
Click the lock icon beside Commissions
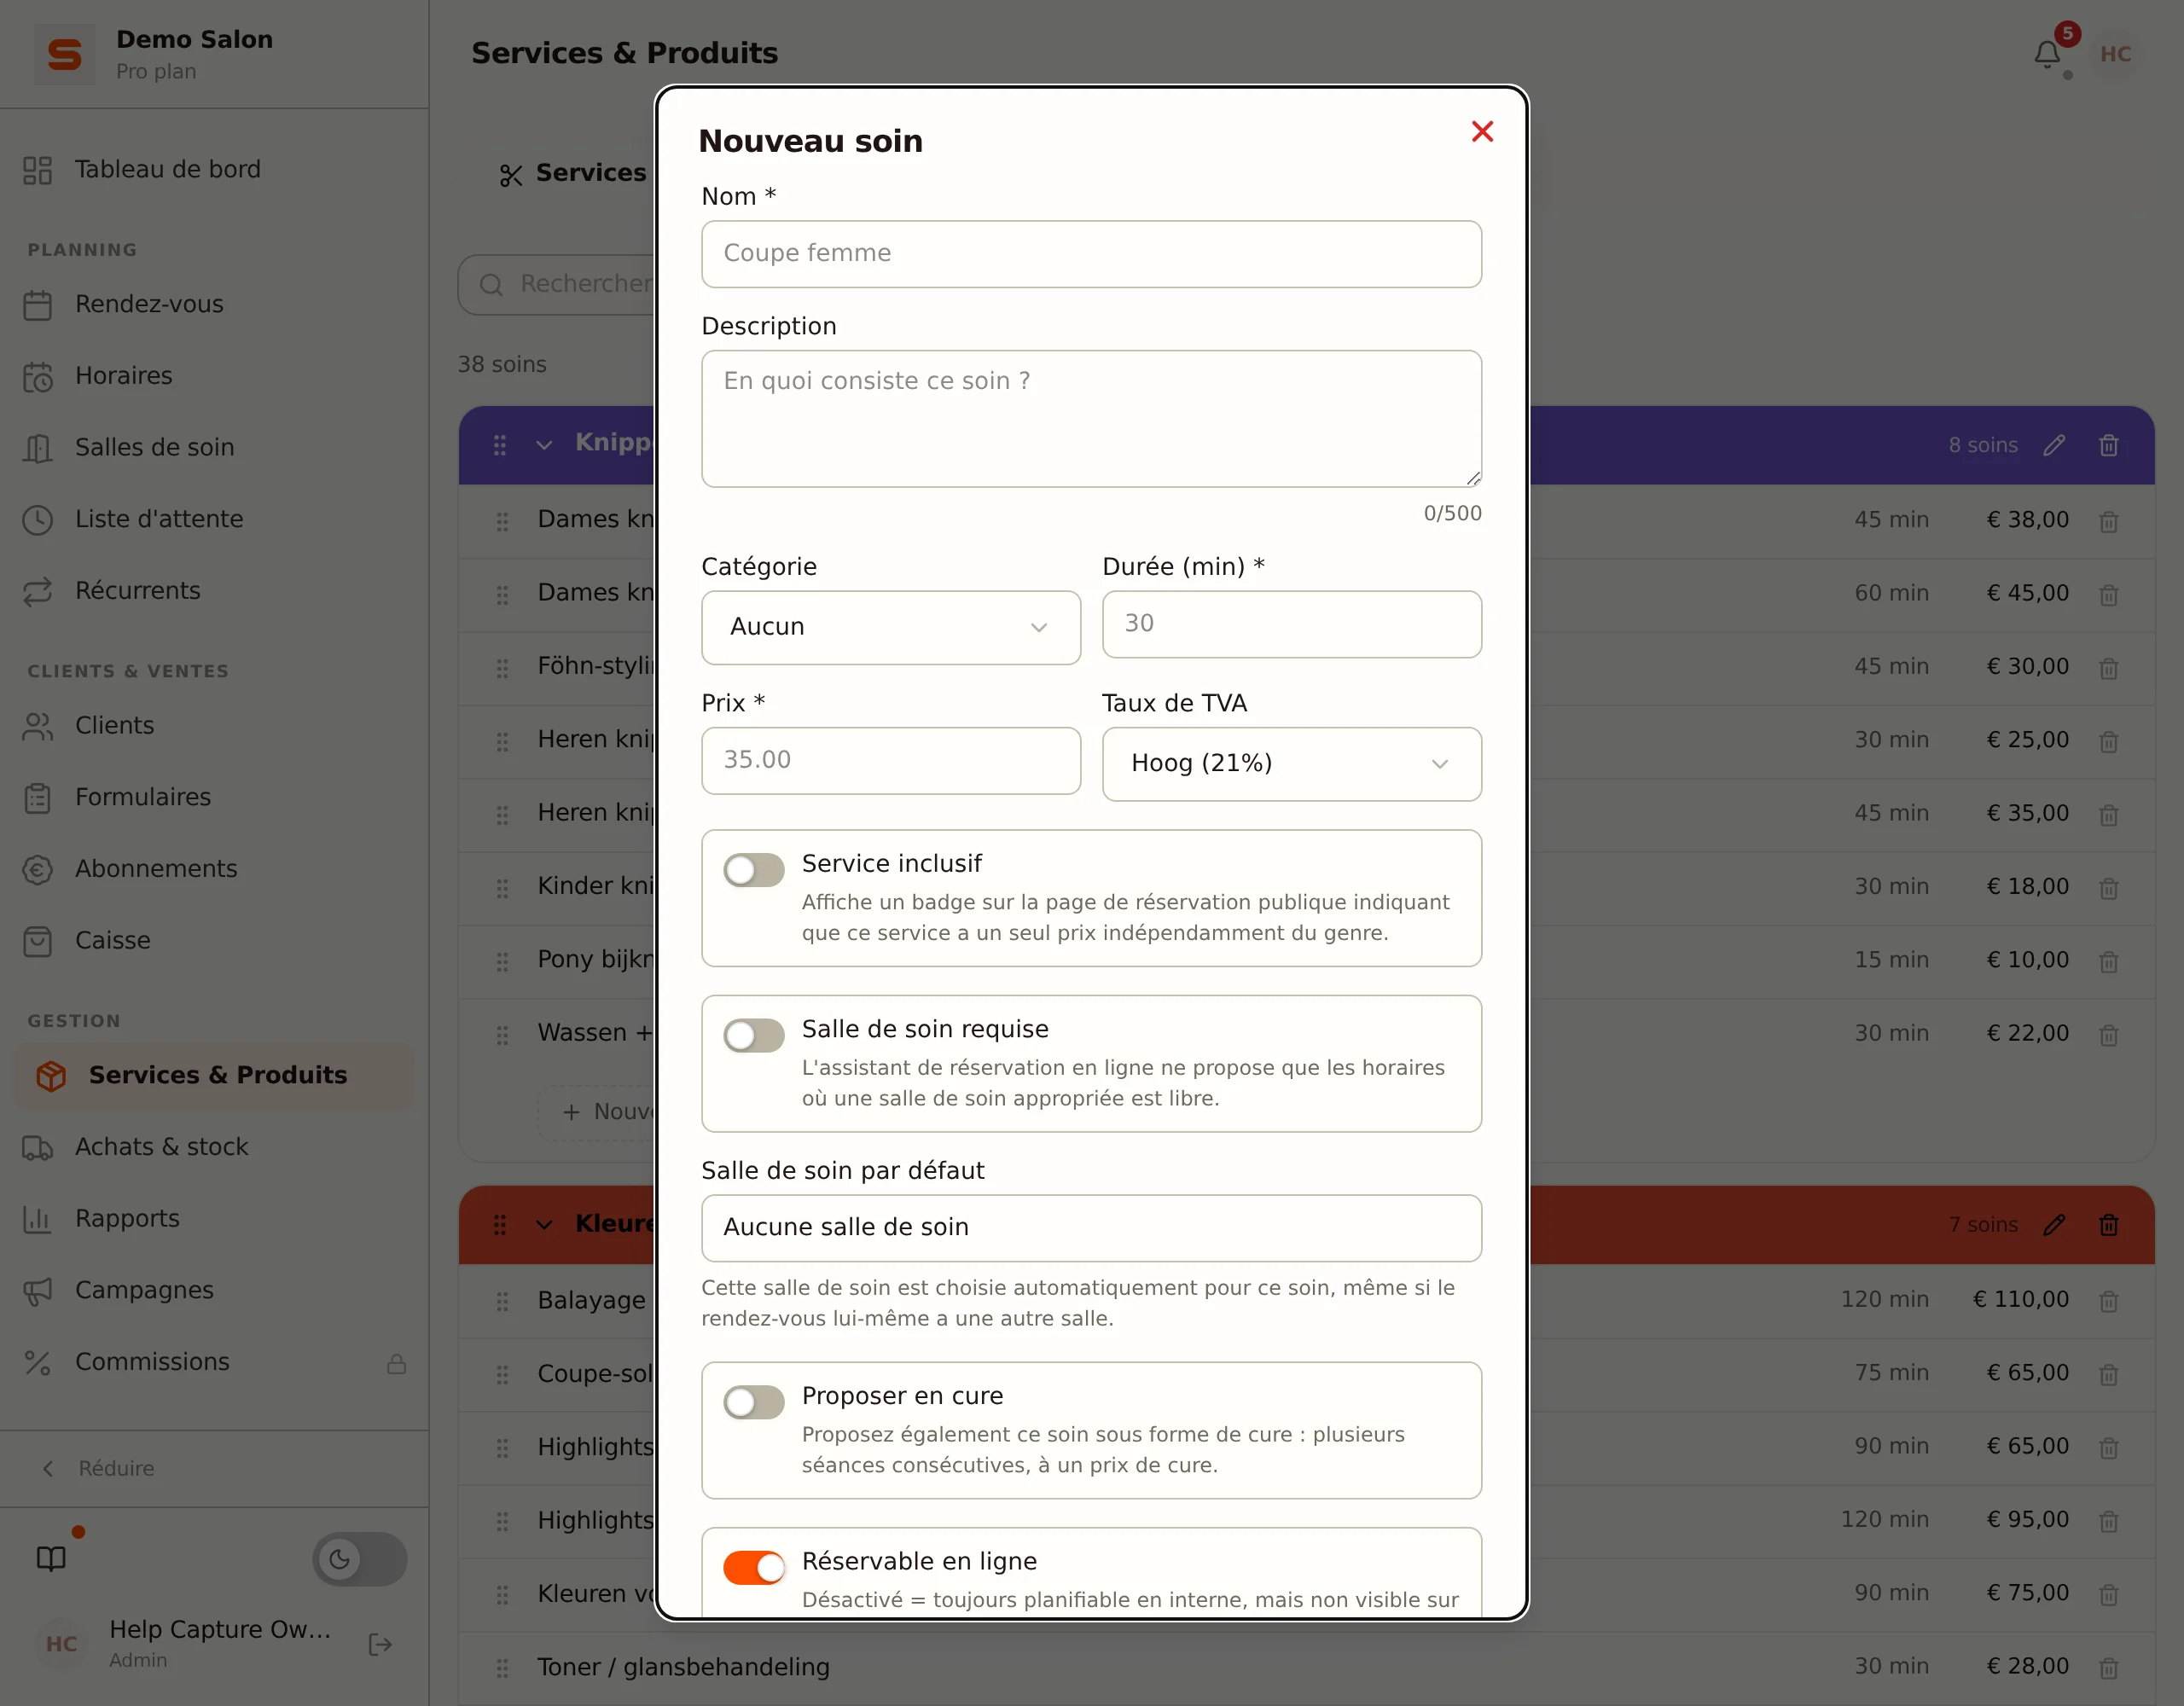pos(396,1363)
